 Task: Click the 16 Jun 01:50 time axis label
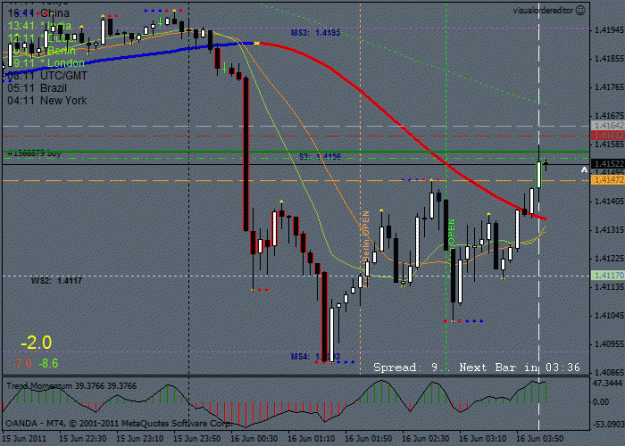coord(368,439)
